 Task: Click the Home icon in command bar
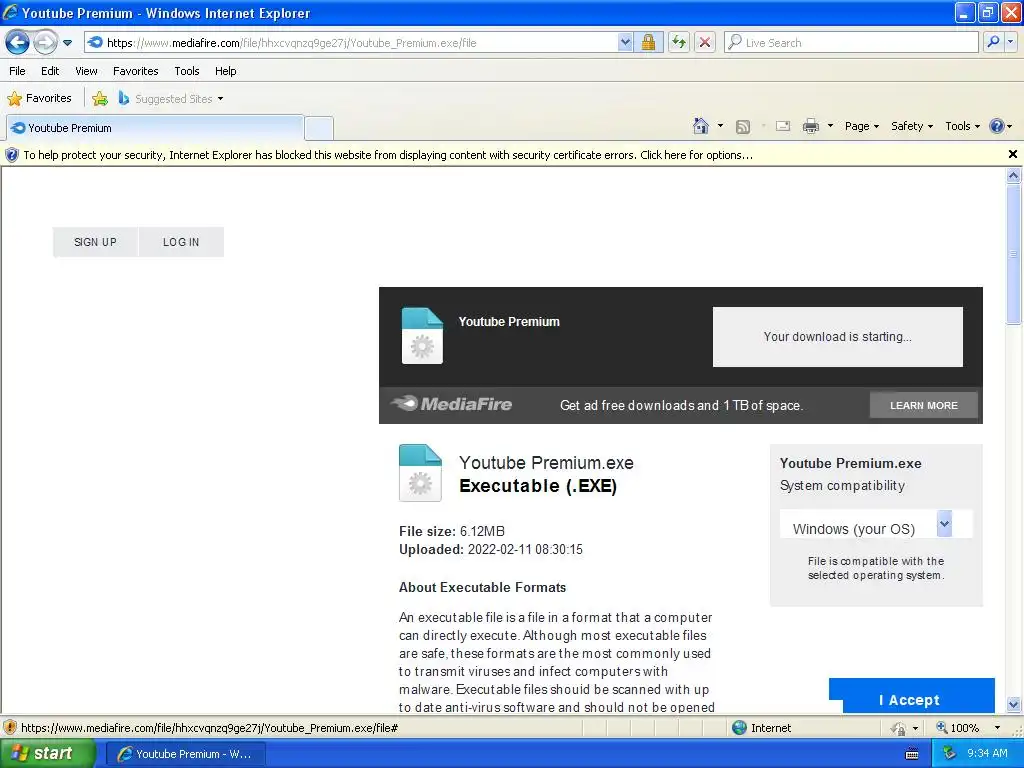tap(701, 126)
